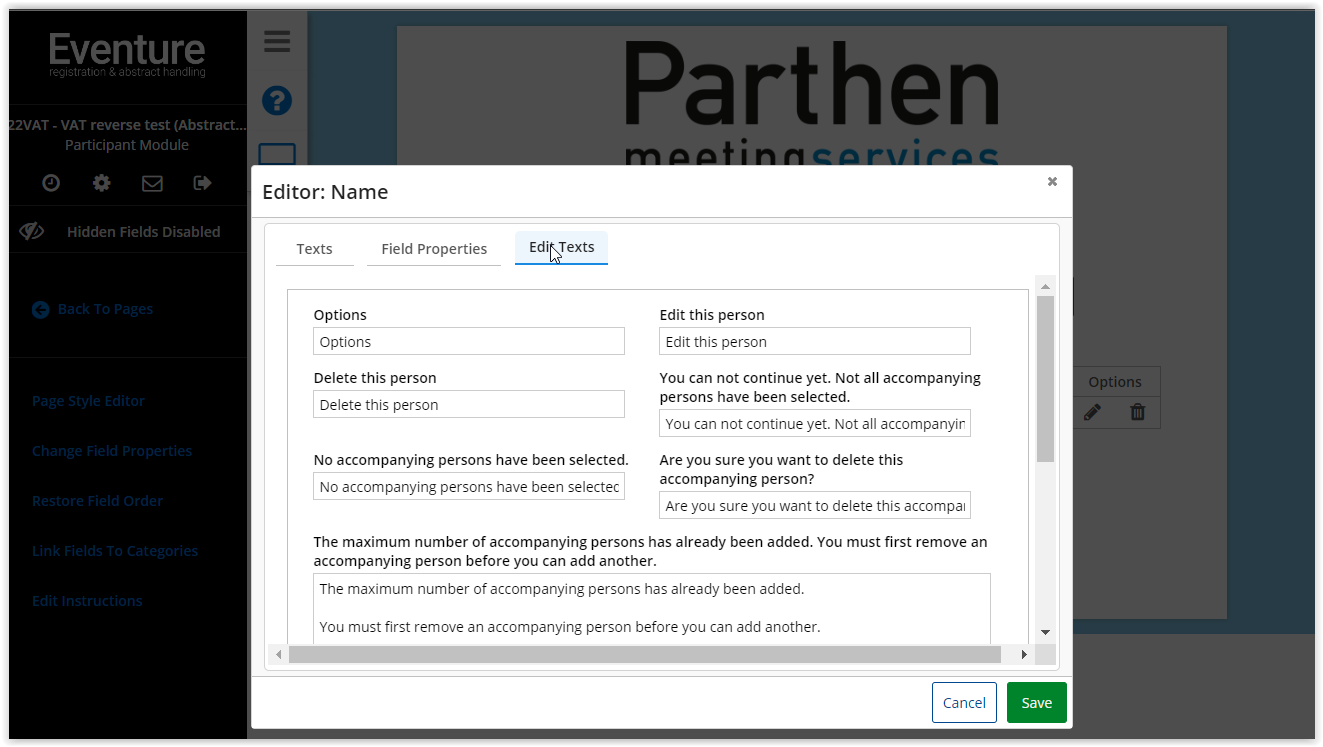Click the horizontal scrollbar right arrow
Screen dimensions: 1323x747
pyautogui.click(x=1024, y=654)
